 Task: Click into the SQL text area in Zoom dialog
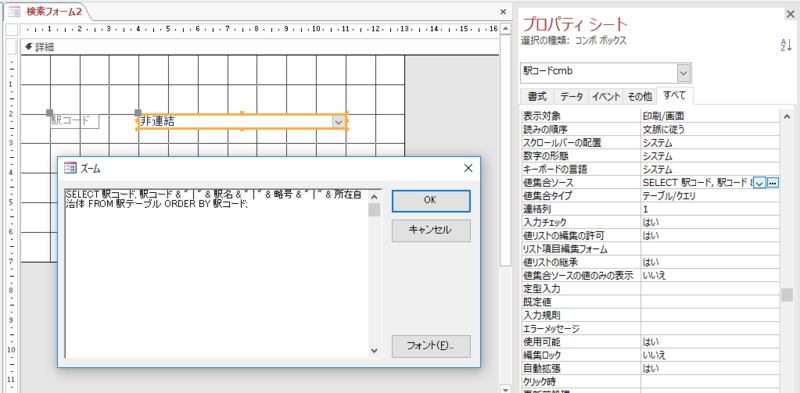coord(217,273)
